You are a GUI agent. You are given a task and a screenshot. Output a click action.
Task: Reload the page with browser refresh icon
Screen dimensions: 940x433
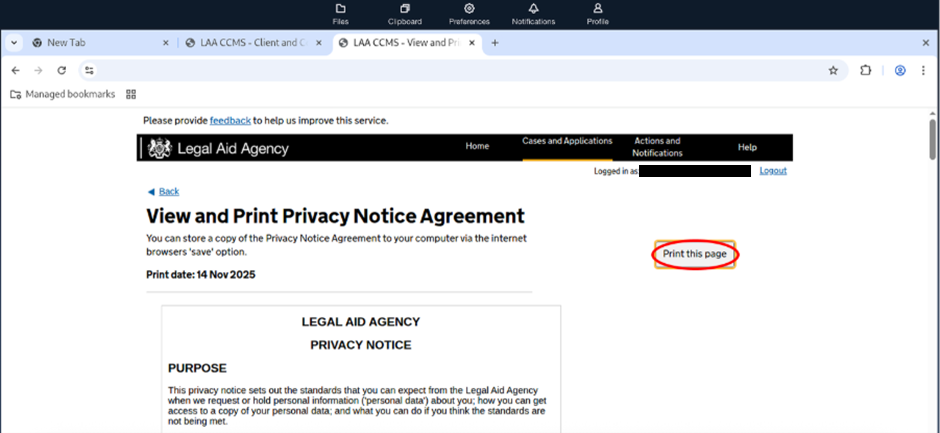click(61, 71)
